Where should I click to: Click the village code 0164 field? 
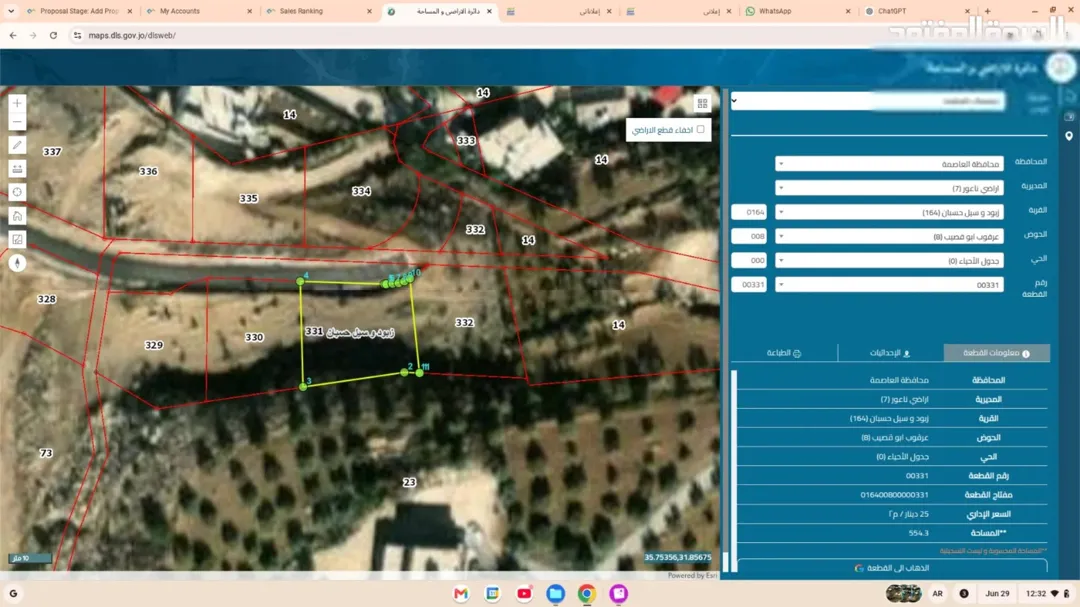point(749,212)
